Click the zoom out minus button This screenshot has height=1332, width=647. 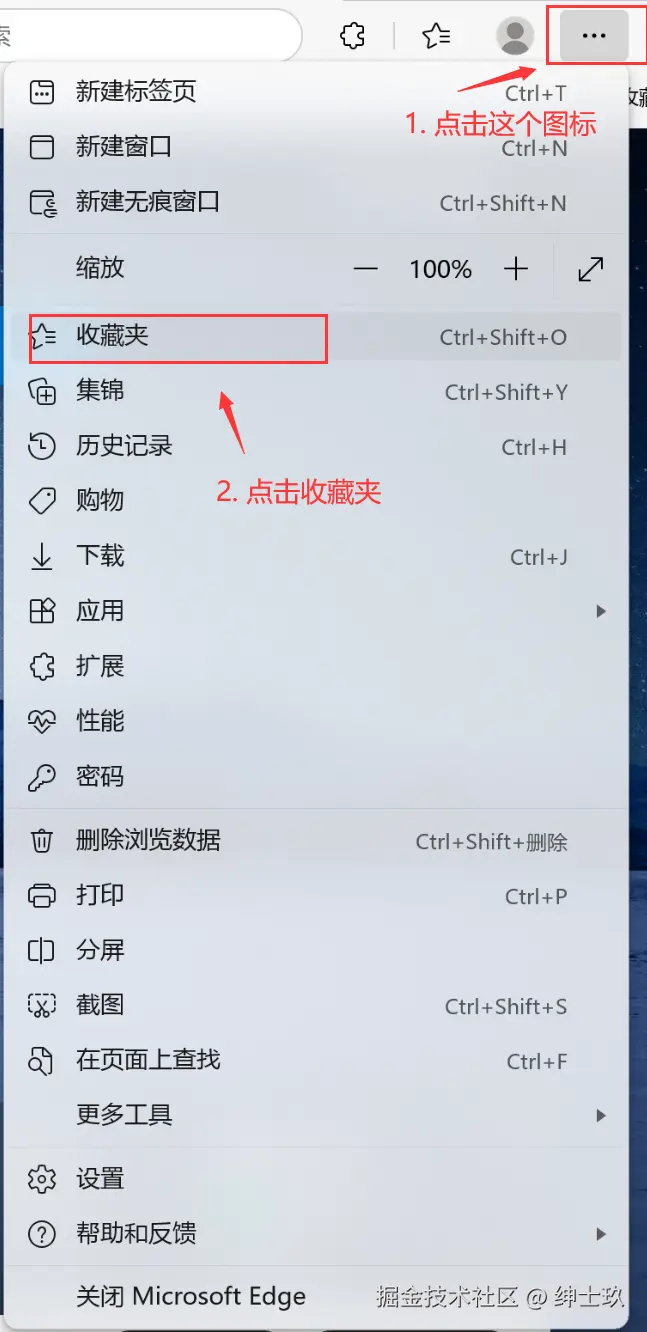366,269
